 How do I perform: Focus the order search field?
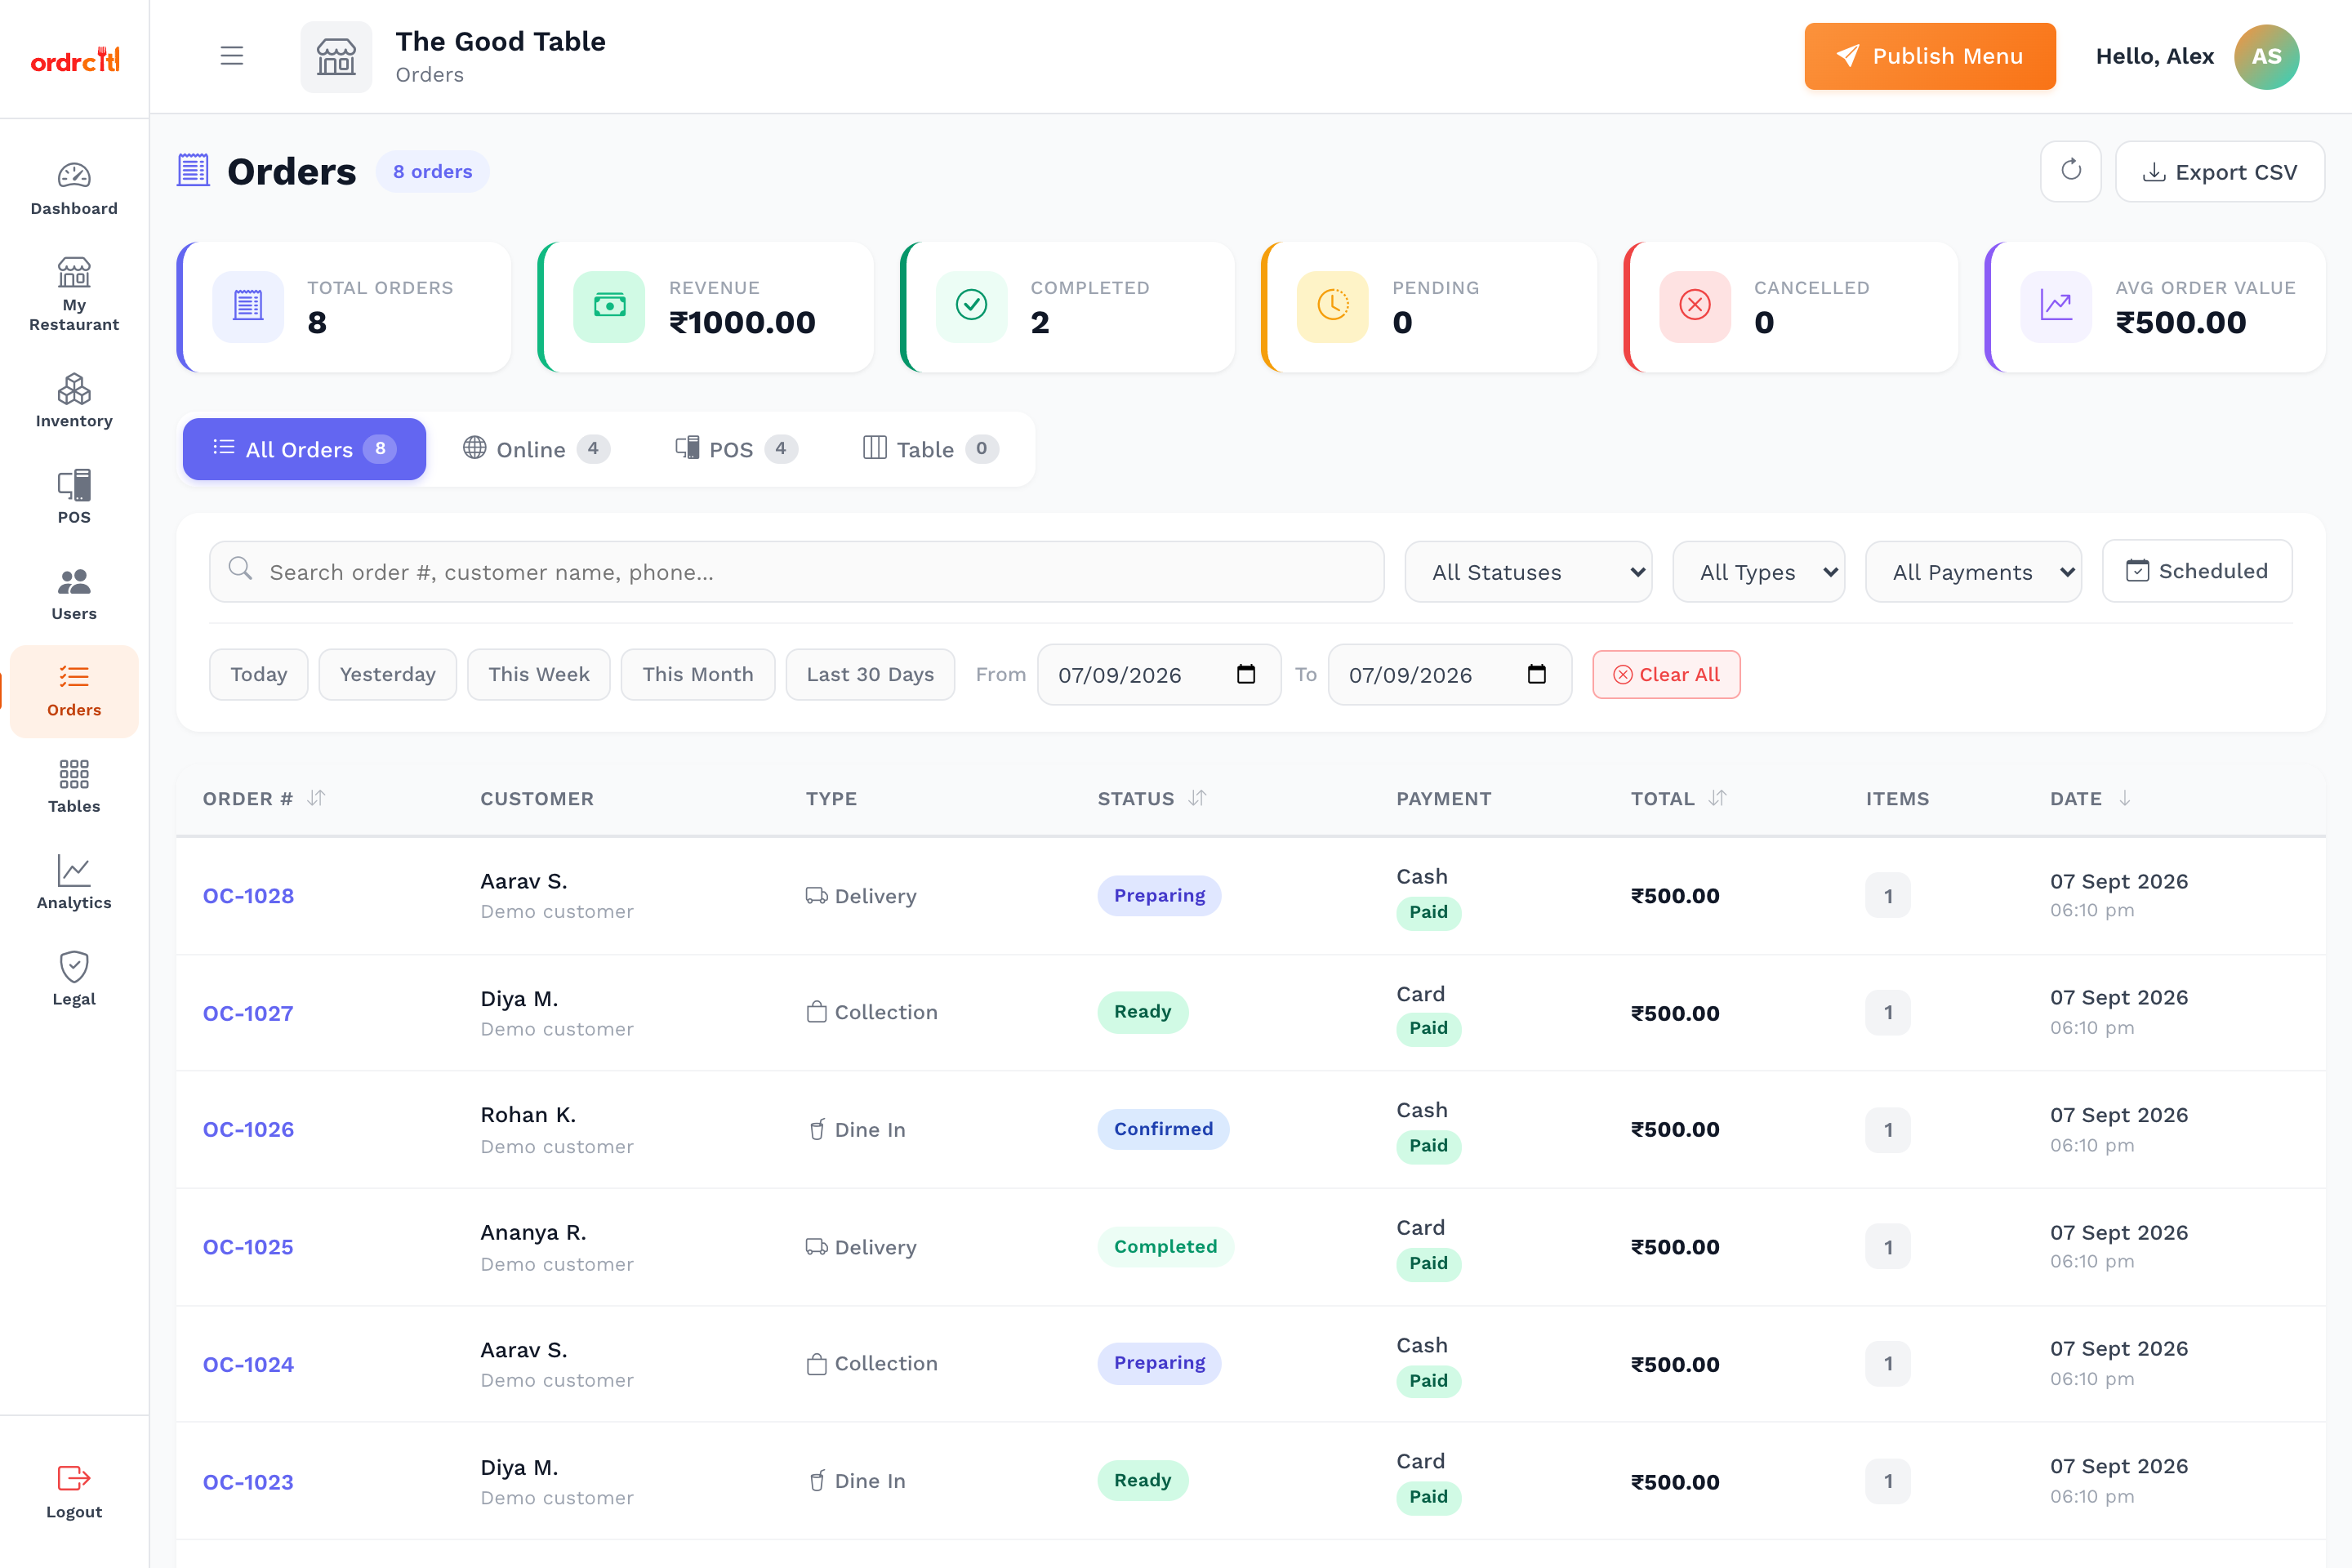point(796,572)
